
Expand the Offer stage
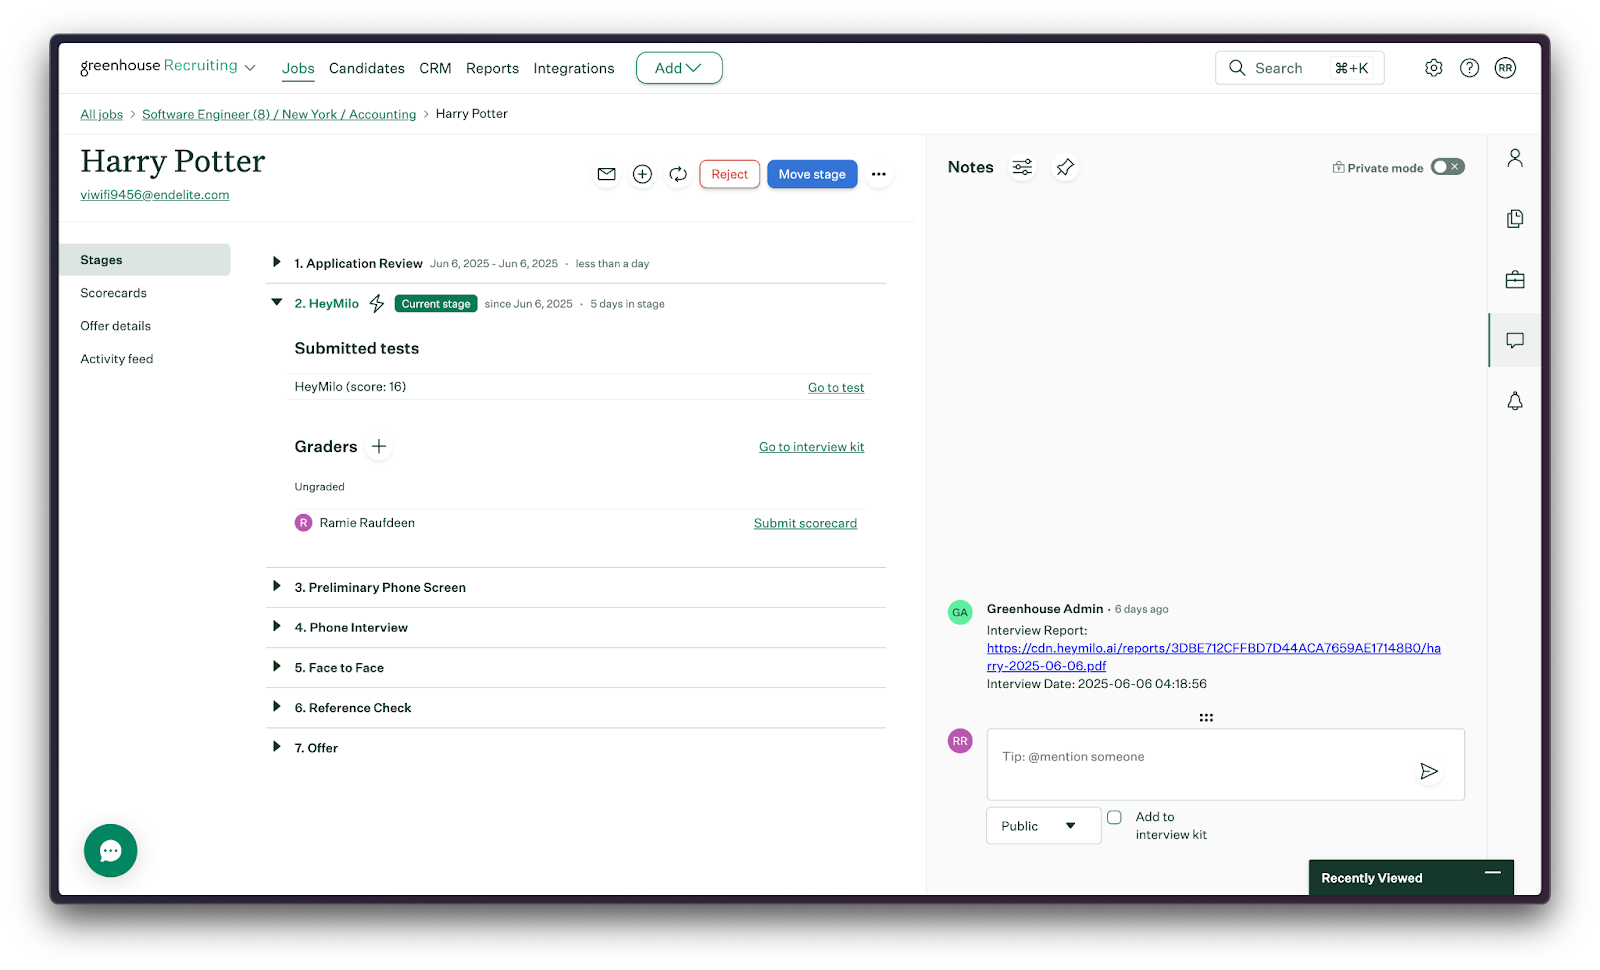coord(277,746)
